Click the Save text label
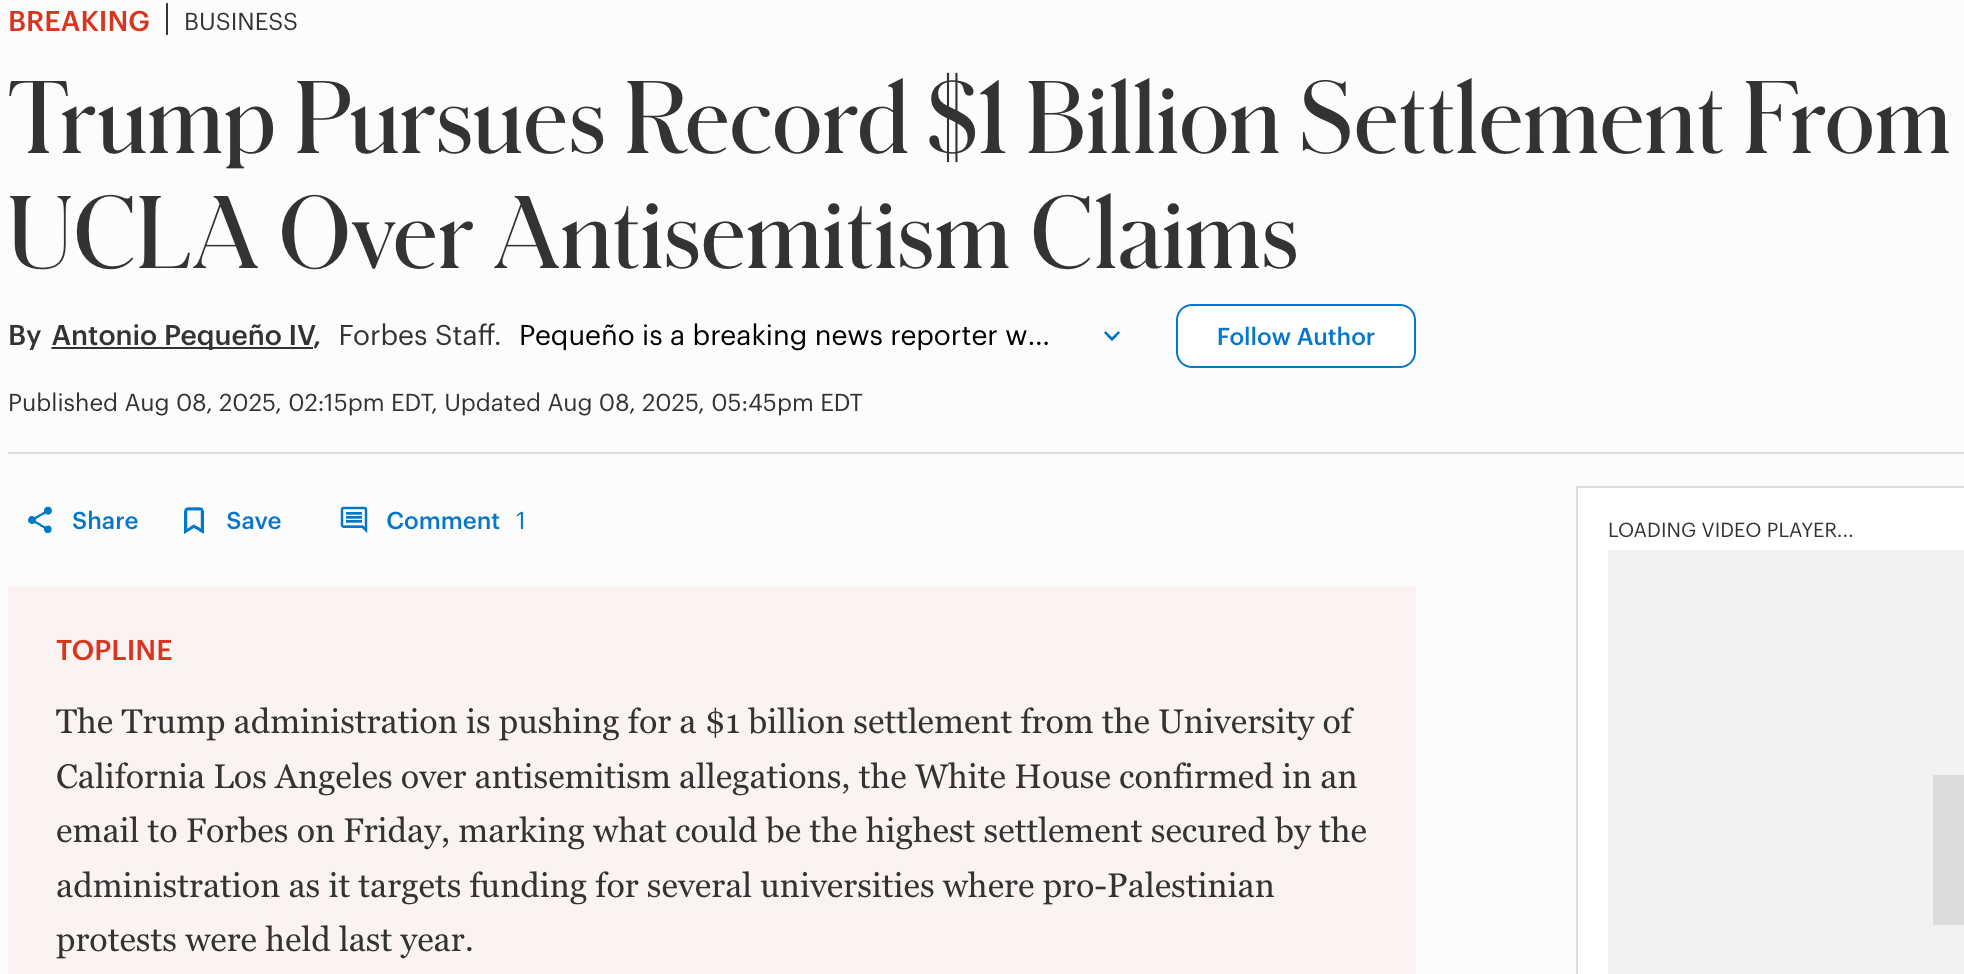The height and width of the screenshot is (974, 1964). point(254,520)
